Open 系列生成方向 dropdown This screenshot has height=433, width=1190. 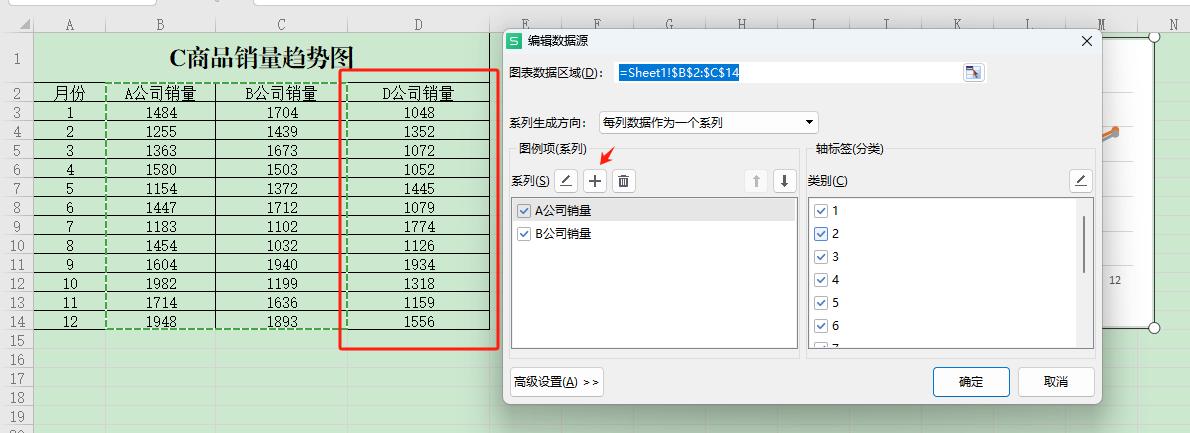(709, 122)
